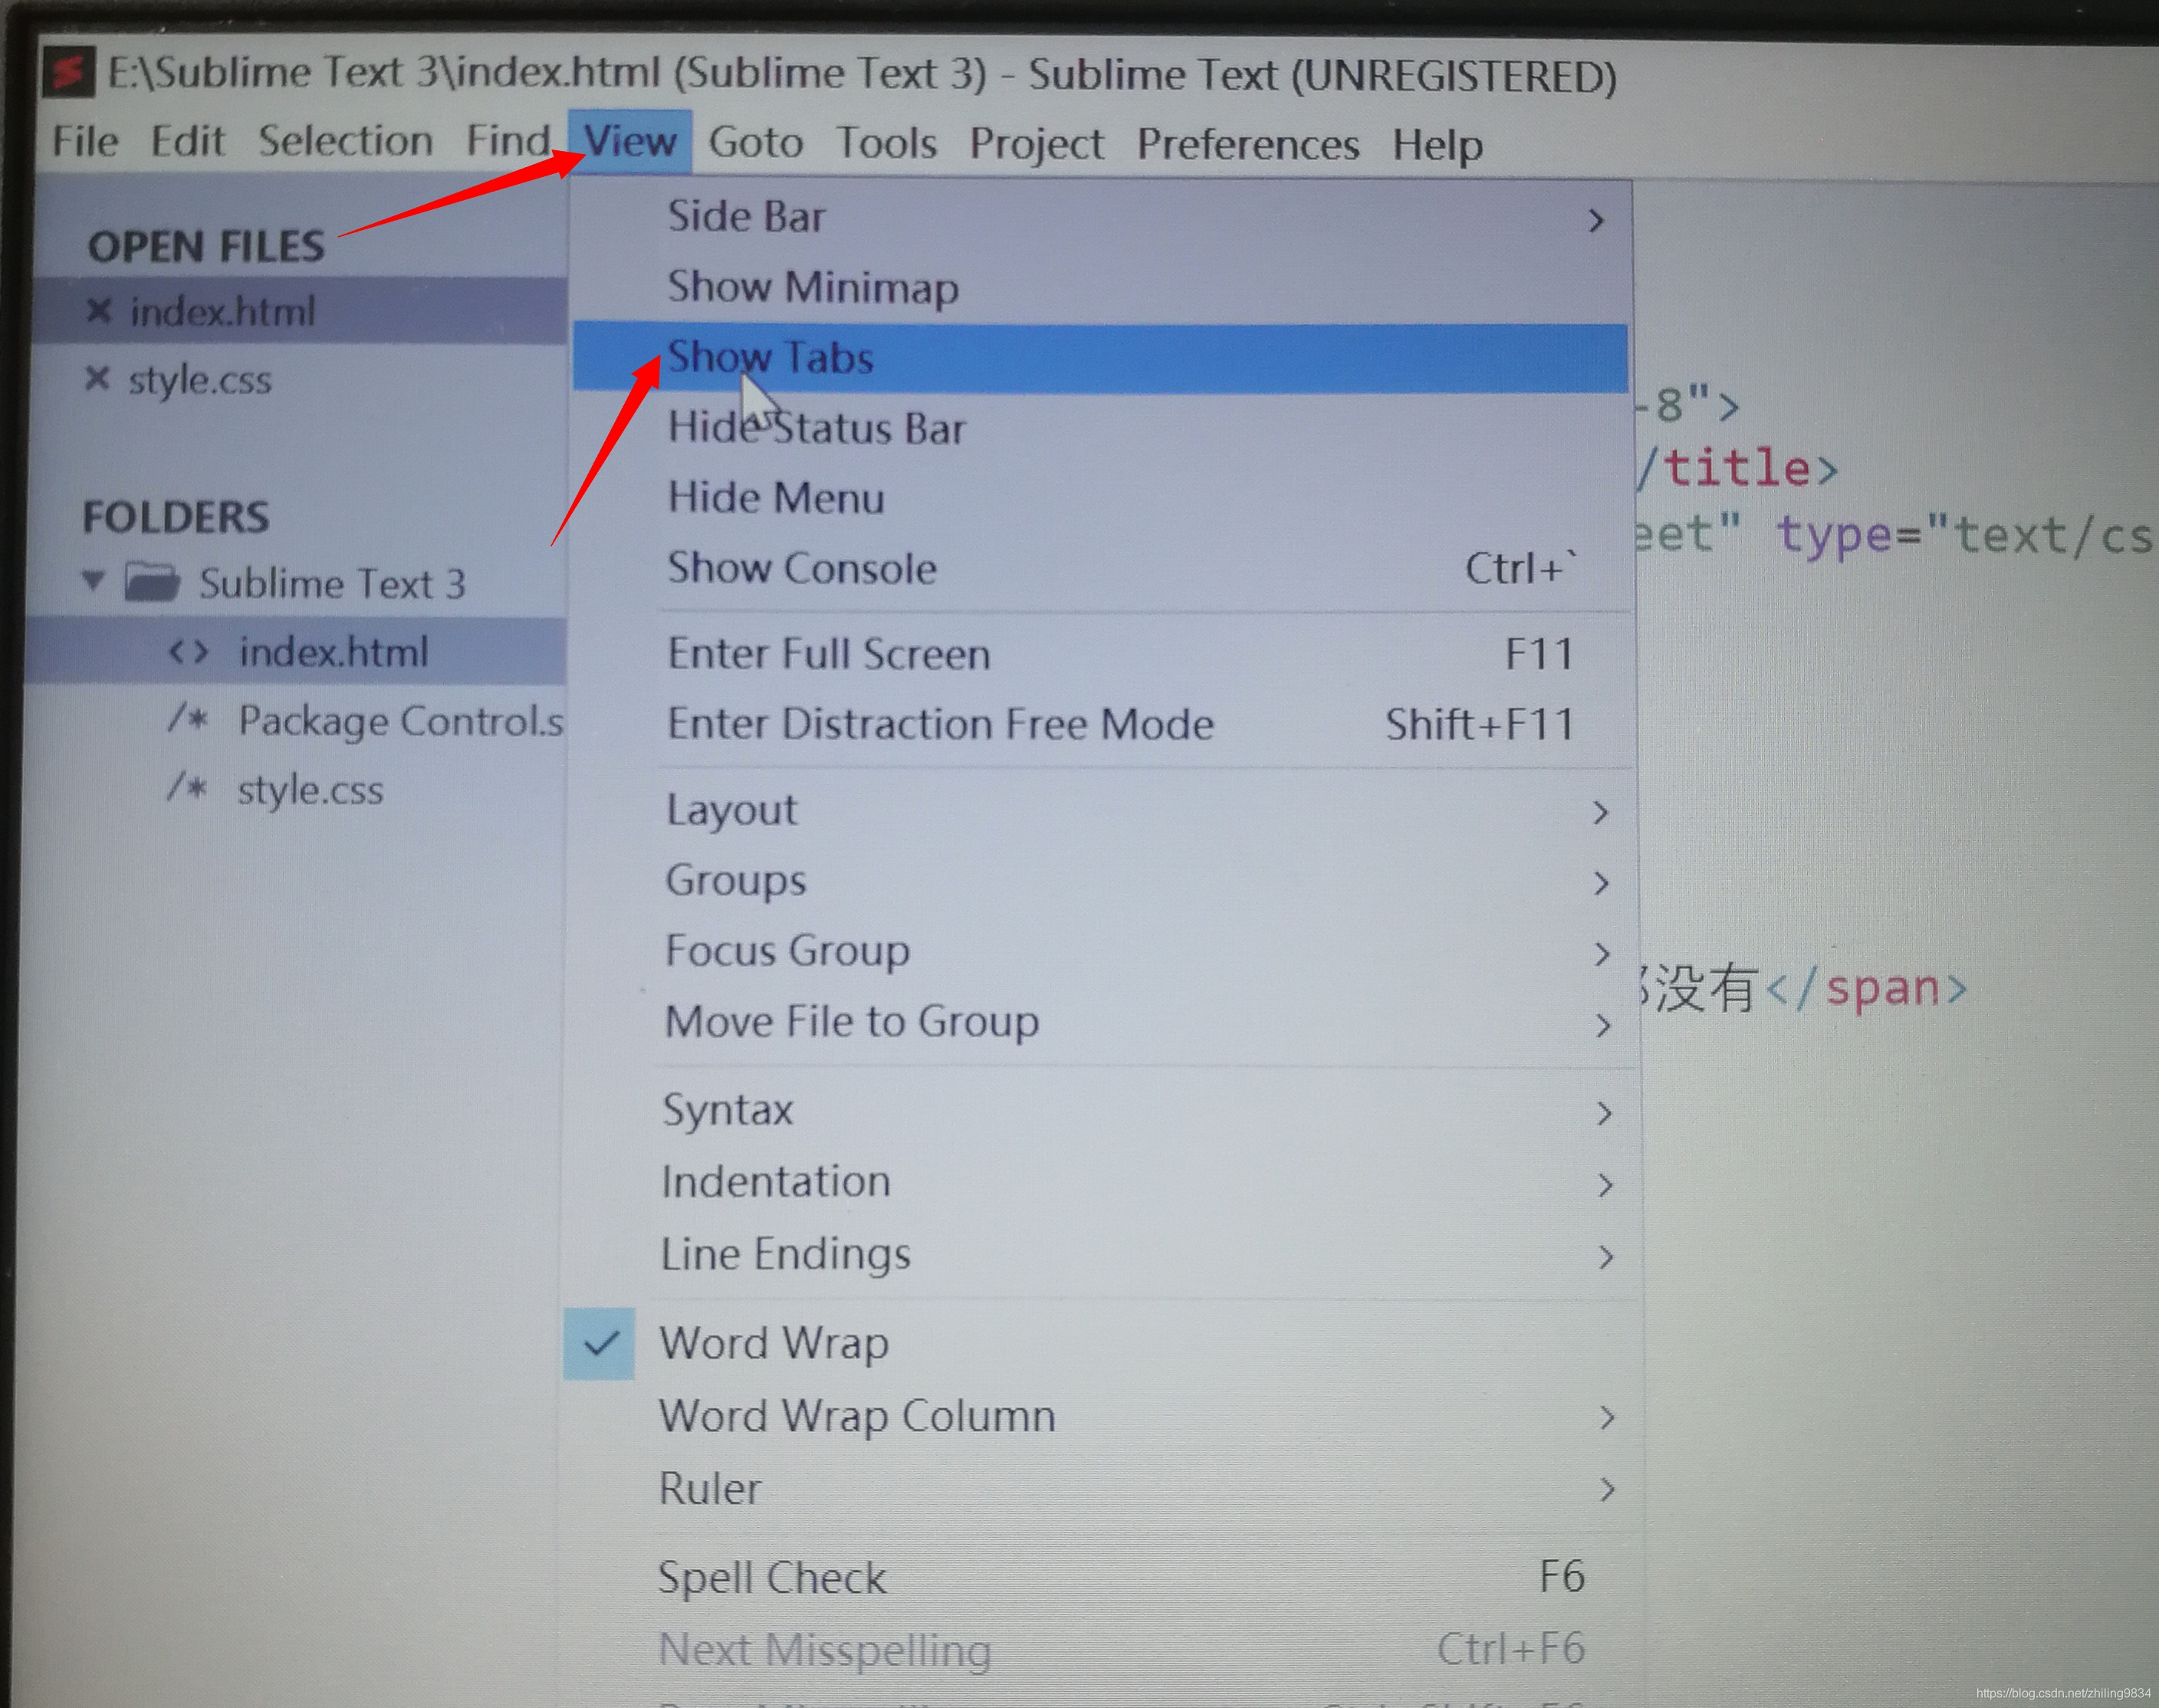Expand the Move File to Group arrow
Viewport: 2159px width, 1708px height.
pos(1603,1024)
